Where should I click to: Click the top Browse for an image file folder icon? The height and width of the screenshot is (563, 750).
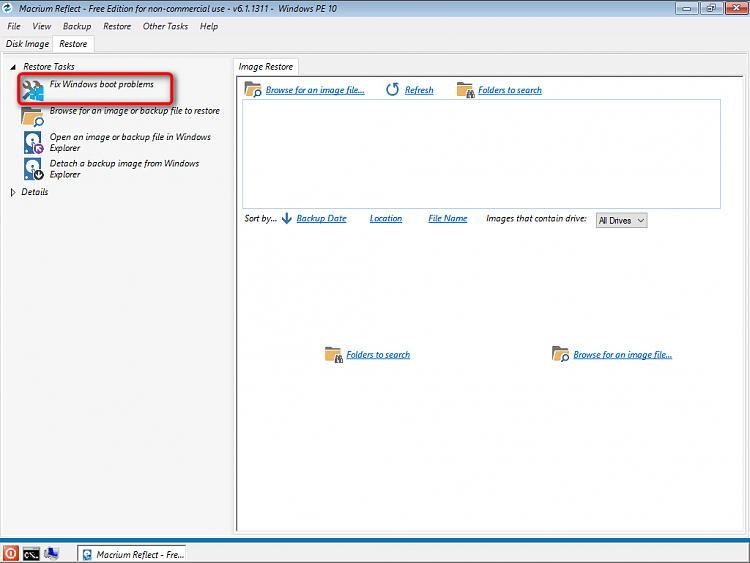253,89
